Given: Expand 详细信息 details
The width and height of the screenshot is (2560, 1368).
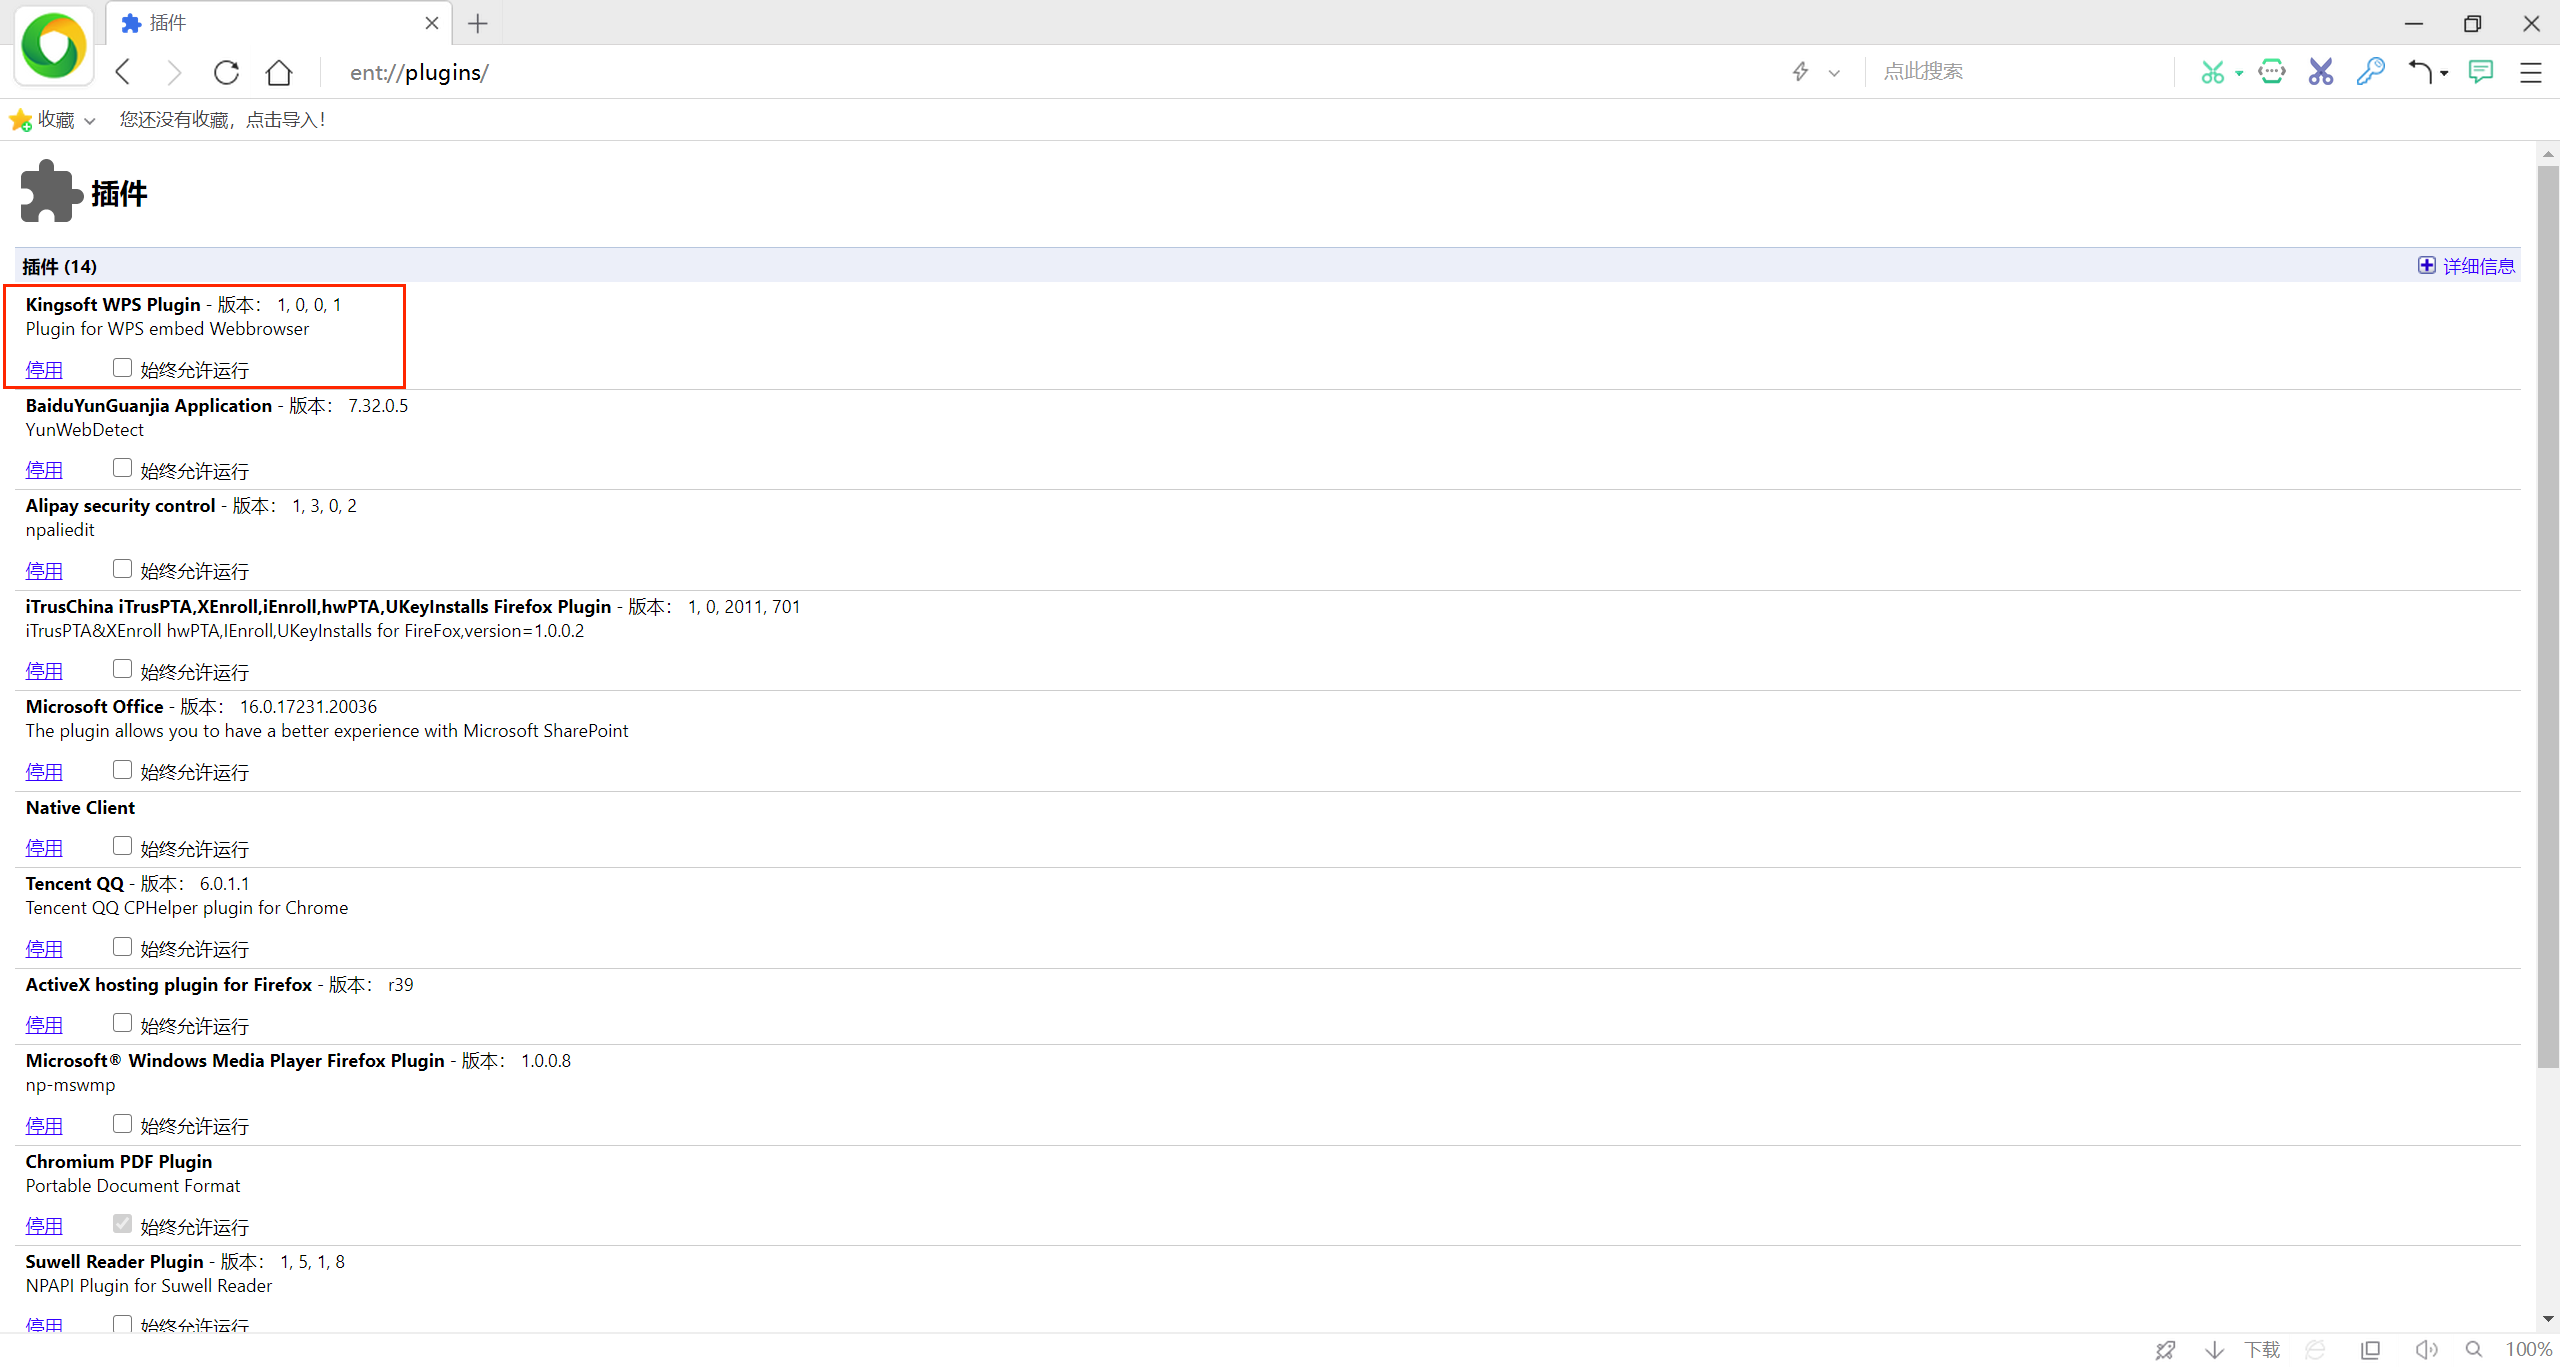Looking at the screenshot, I should click(2479, 266).
